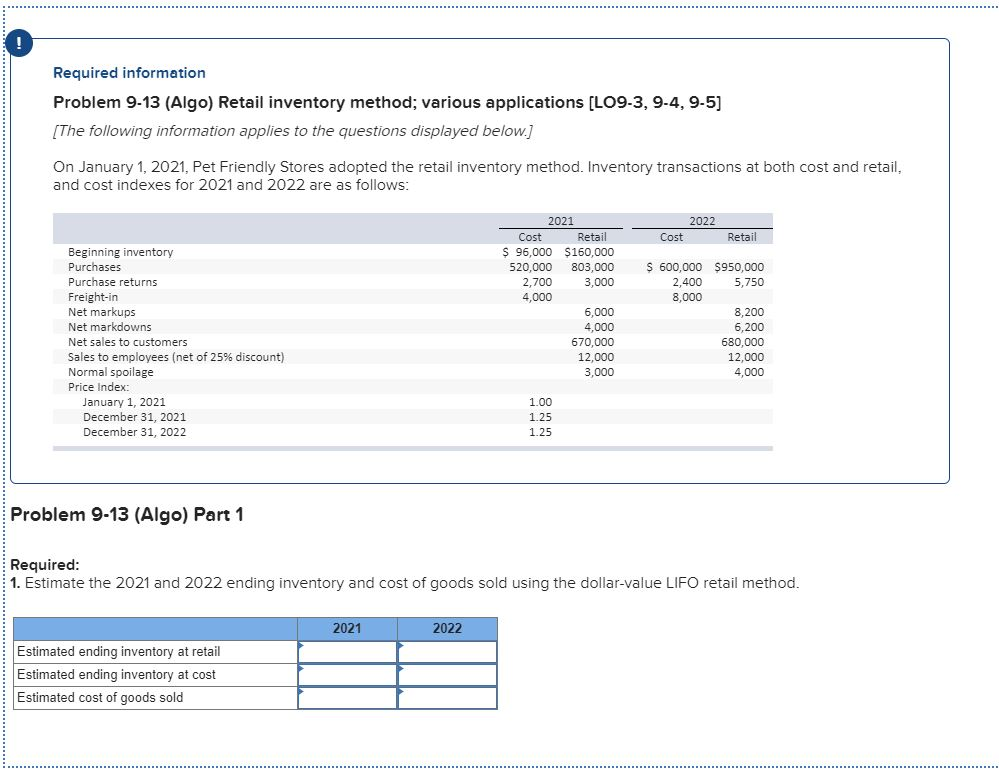Select the 2022 column header in the answer table

[x=448, y=628]
